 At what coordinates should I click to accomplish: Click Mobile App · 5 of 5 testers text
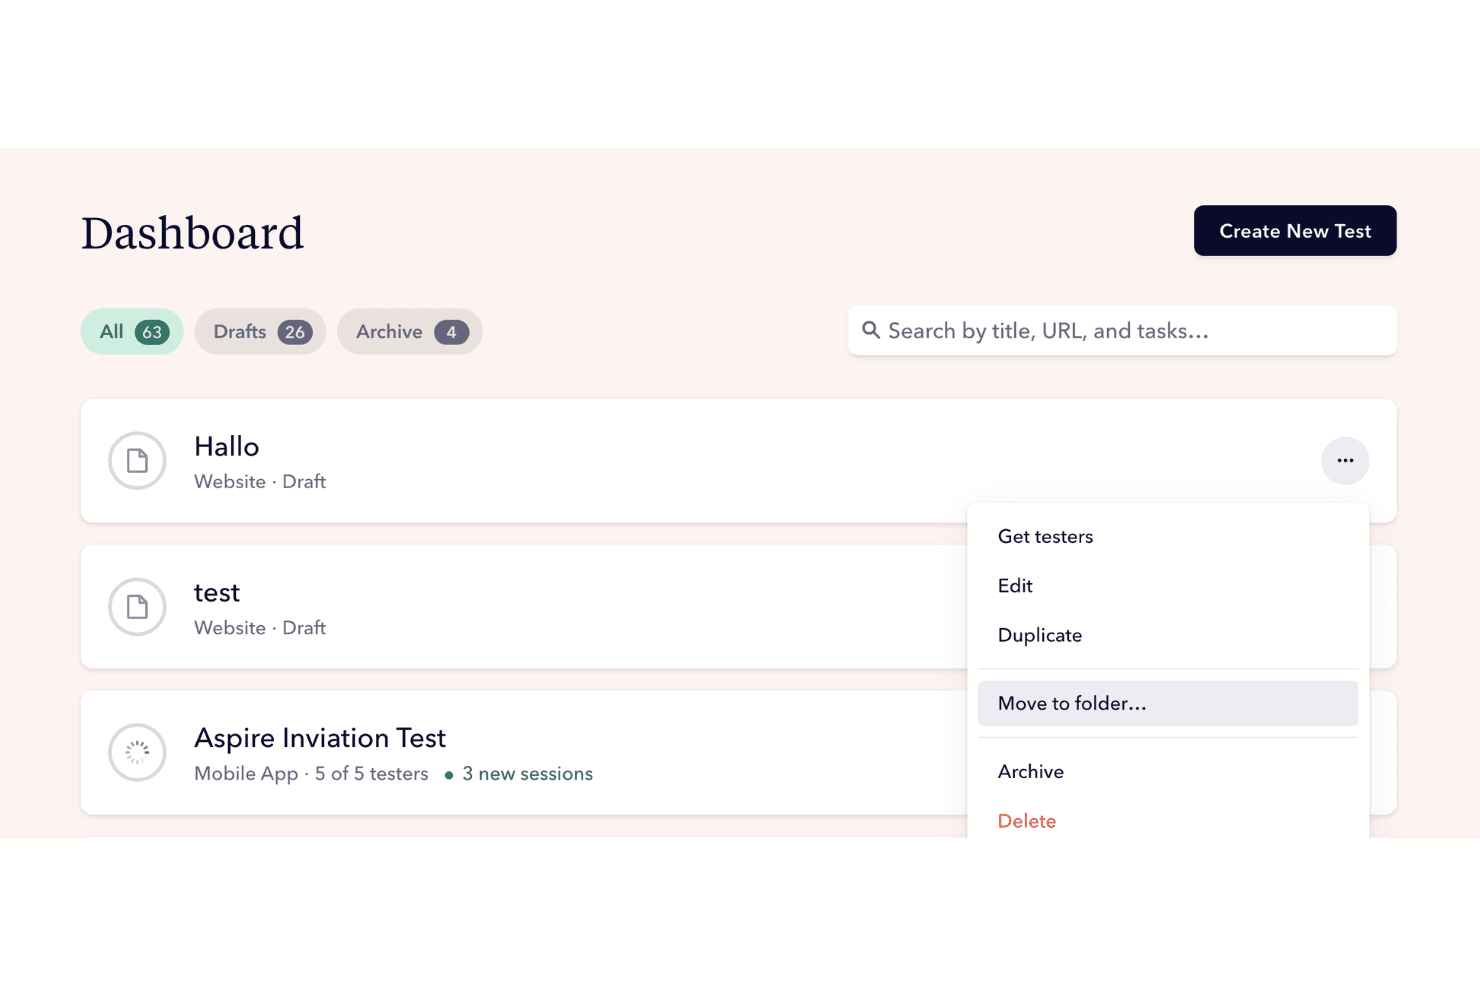click(x=311, y=774)
